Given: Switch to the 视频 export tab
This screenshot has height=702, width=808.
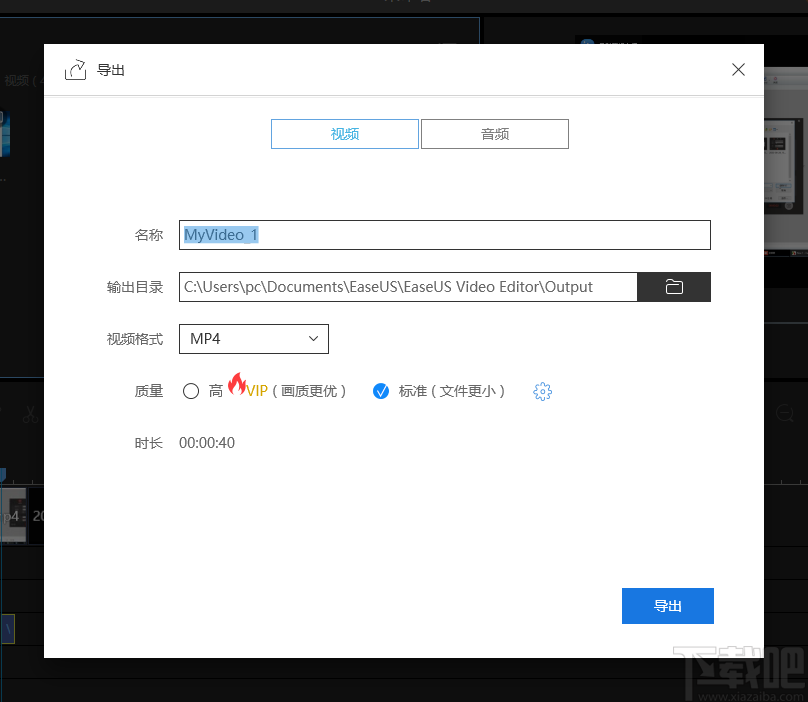Looking at the screenshot, I should point(344,133).
